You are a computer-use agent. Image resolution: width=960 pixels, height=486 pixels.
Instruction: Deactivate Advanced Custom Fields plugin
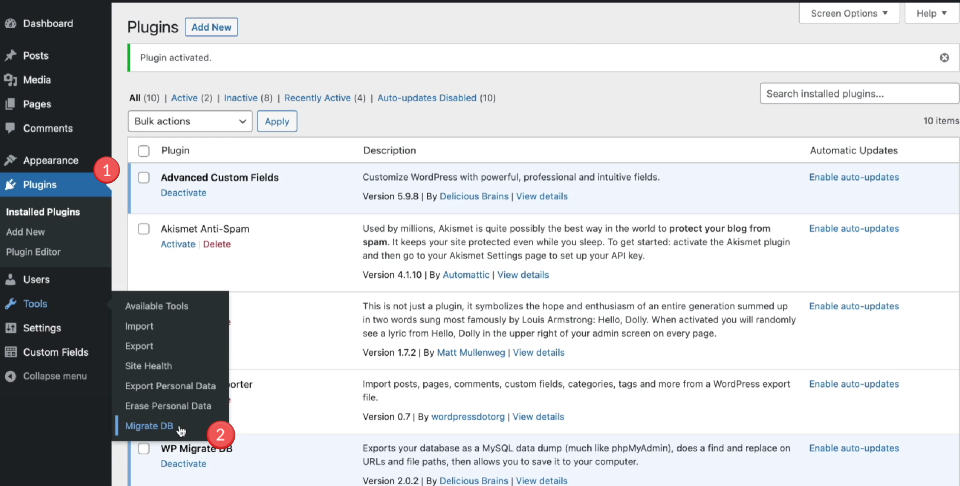coord(183,193)
